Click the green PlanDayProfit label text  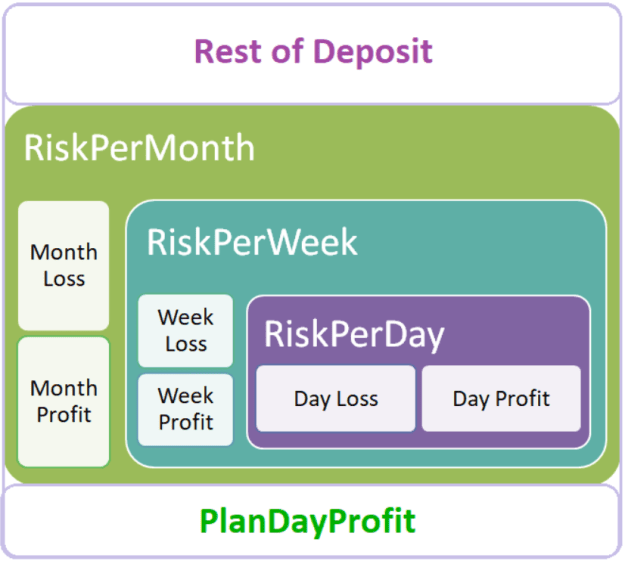tap(307, 521)
